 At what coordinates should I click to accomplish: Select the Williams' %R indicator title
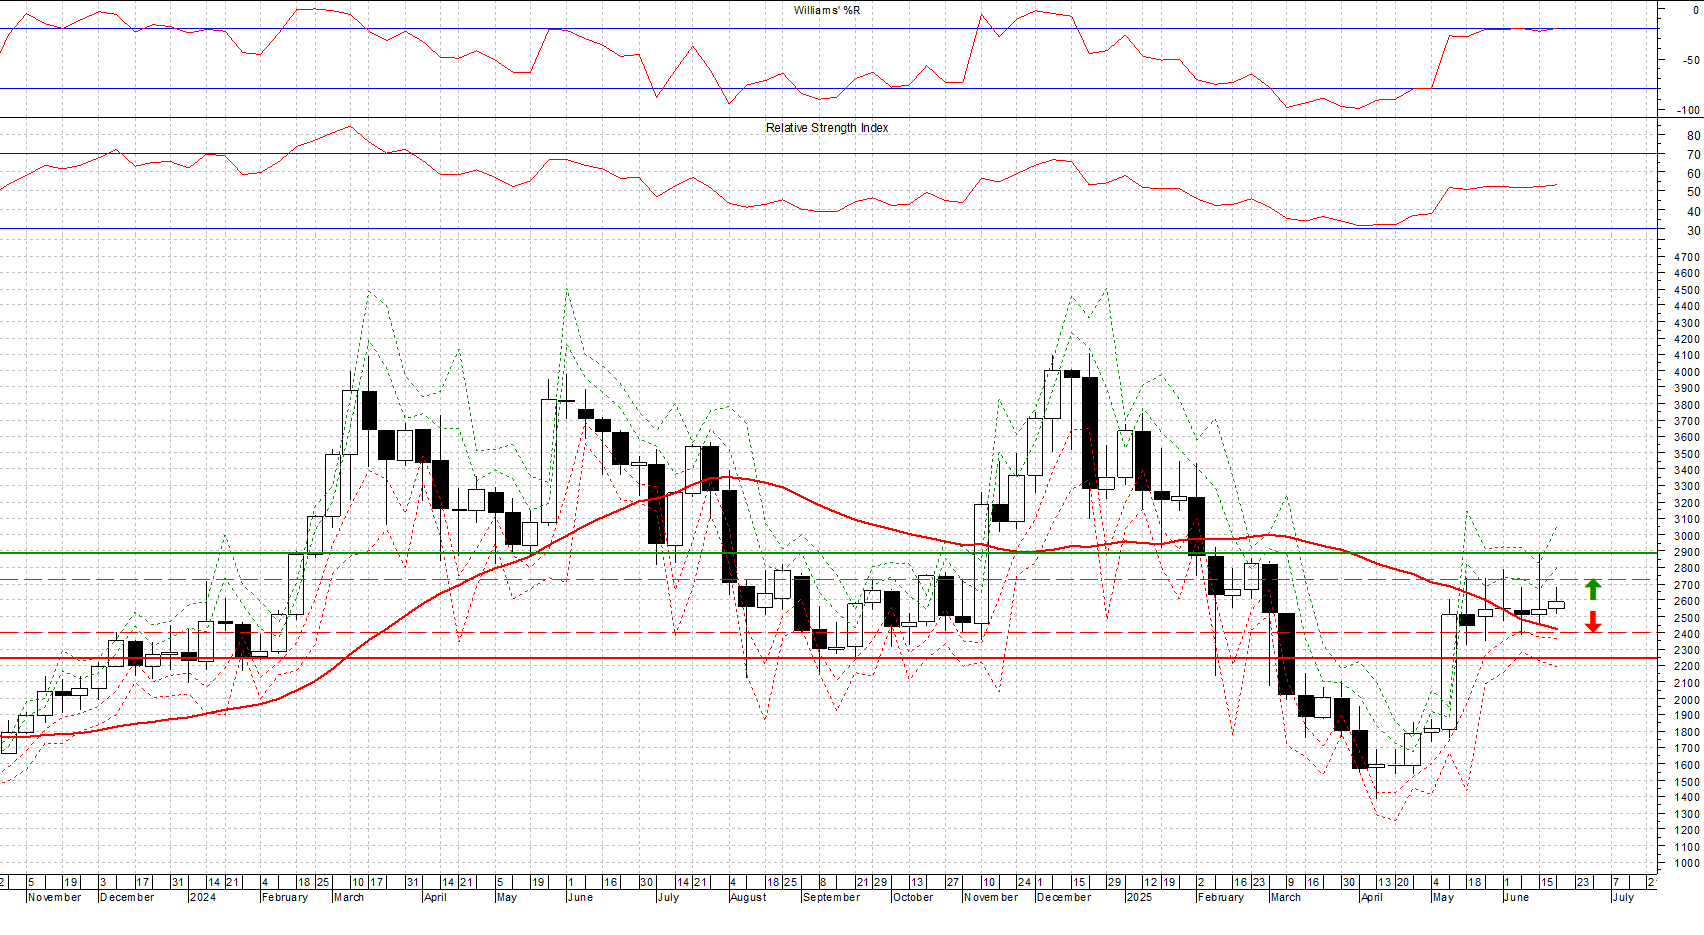pos(826,10)
